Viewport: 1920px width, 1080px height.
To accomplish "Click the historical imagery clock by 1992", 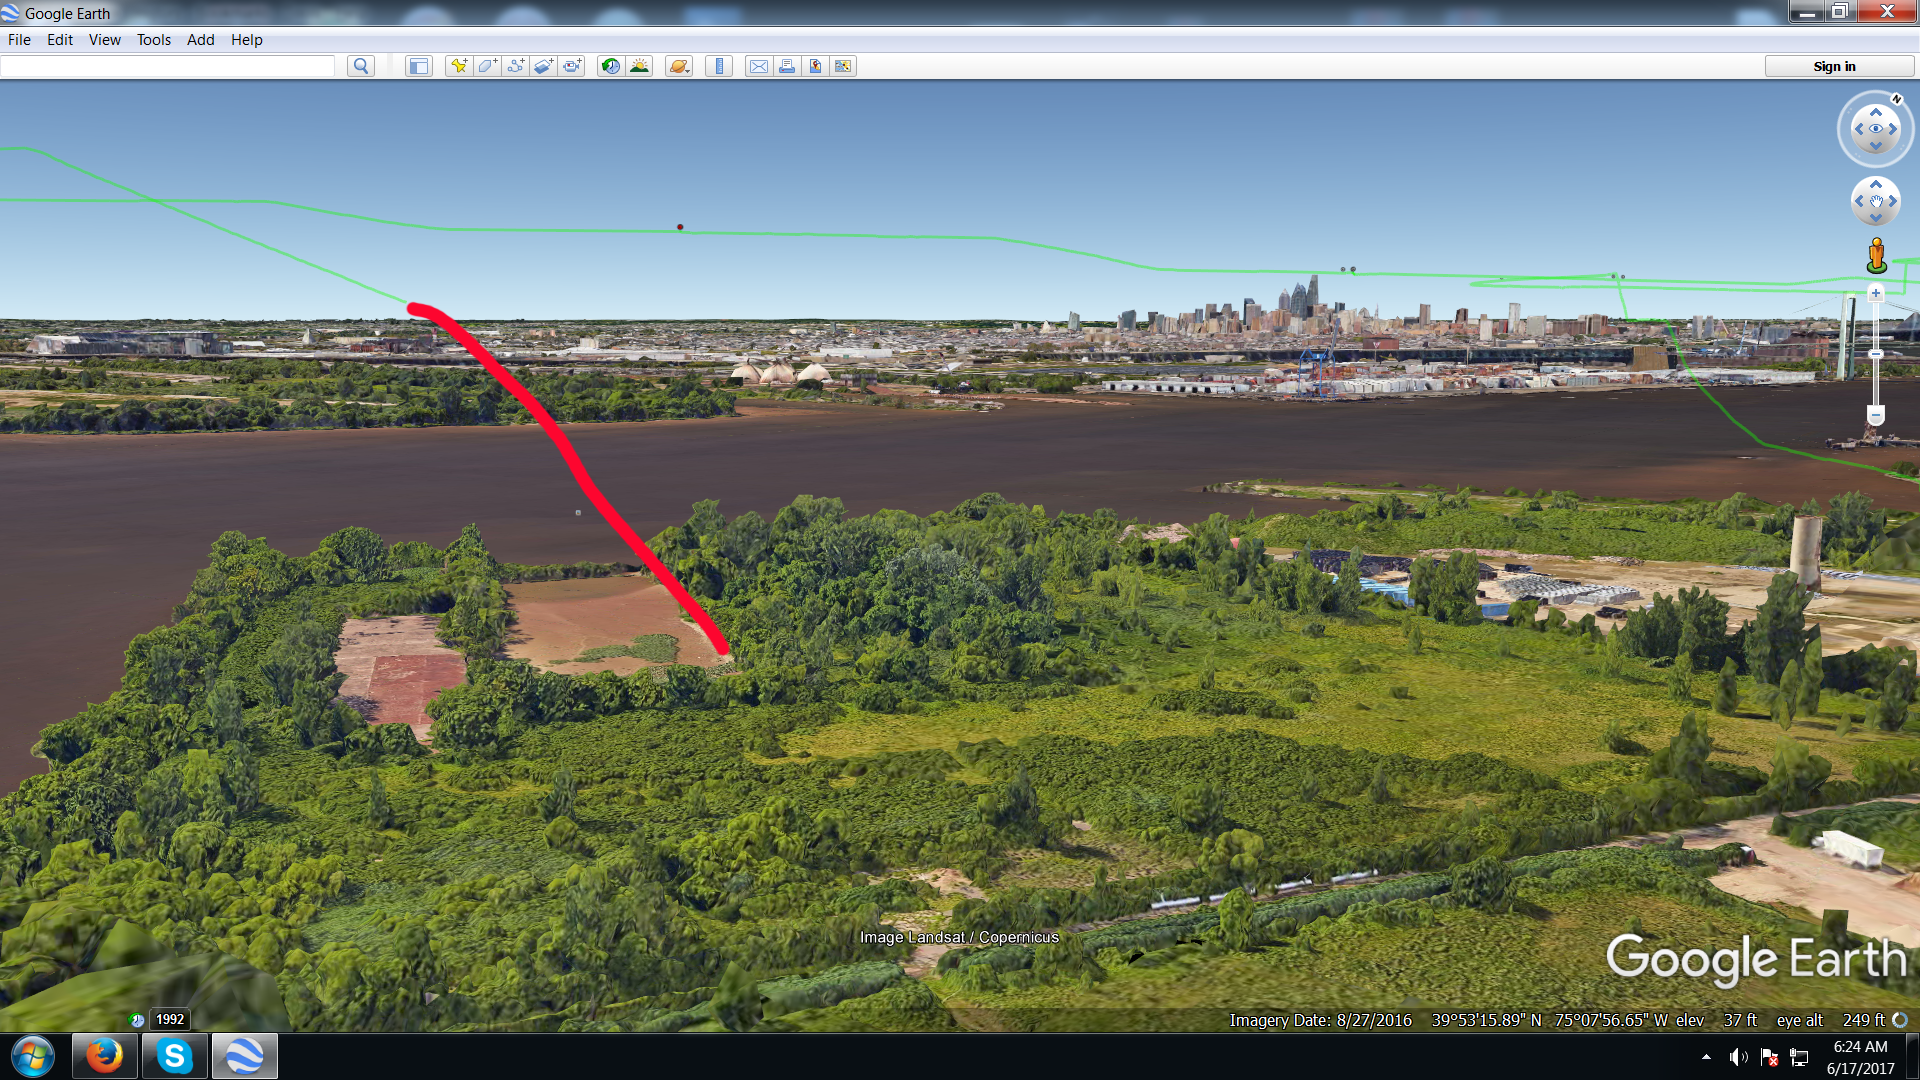I will 137,1020.
